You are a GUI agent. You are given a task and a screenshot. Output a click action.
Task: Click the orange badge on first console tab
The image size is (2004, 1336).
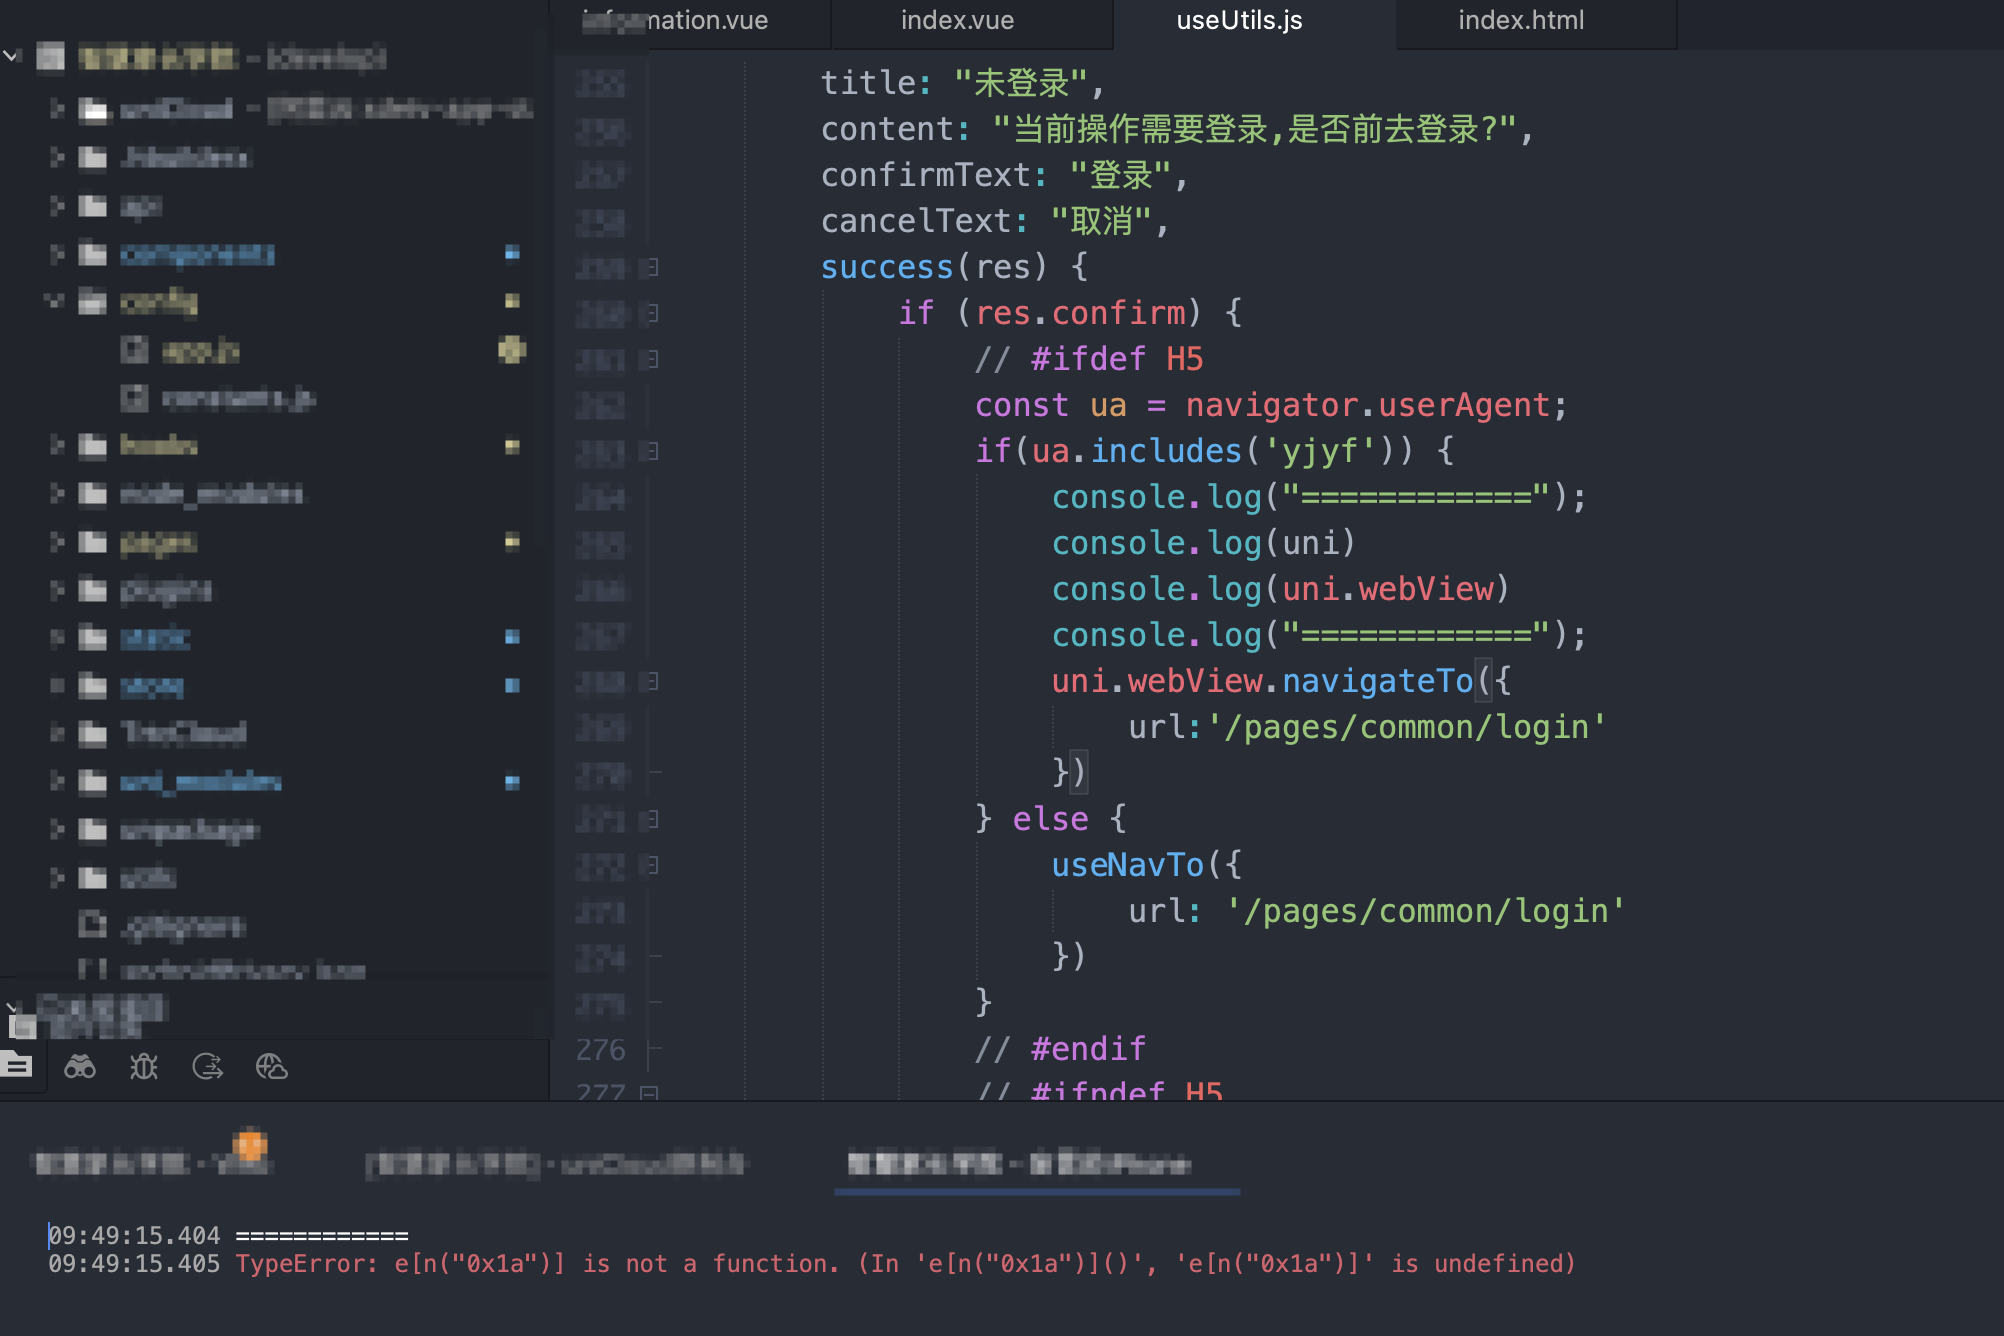point(250,1145)
